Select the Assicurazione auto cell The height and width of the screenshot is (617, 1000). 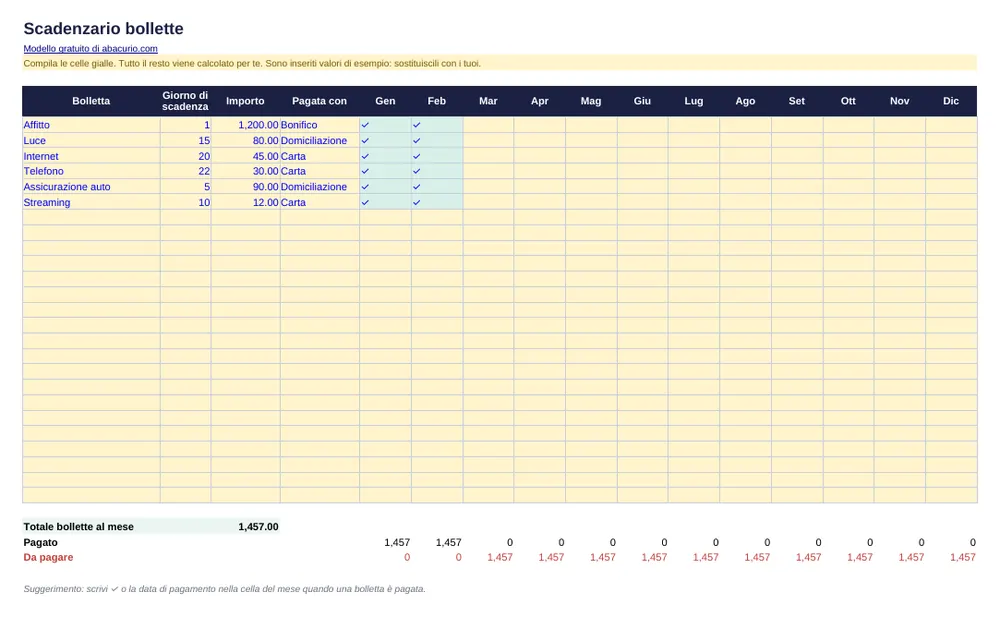(x=91, y=187)
